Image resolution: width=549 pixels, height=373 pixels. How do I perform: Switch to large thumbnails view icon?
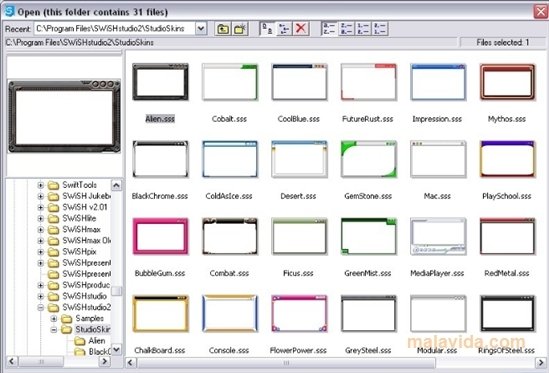tap(267, 28)
